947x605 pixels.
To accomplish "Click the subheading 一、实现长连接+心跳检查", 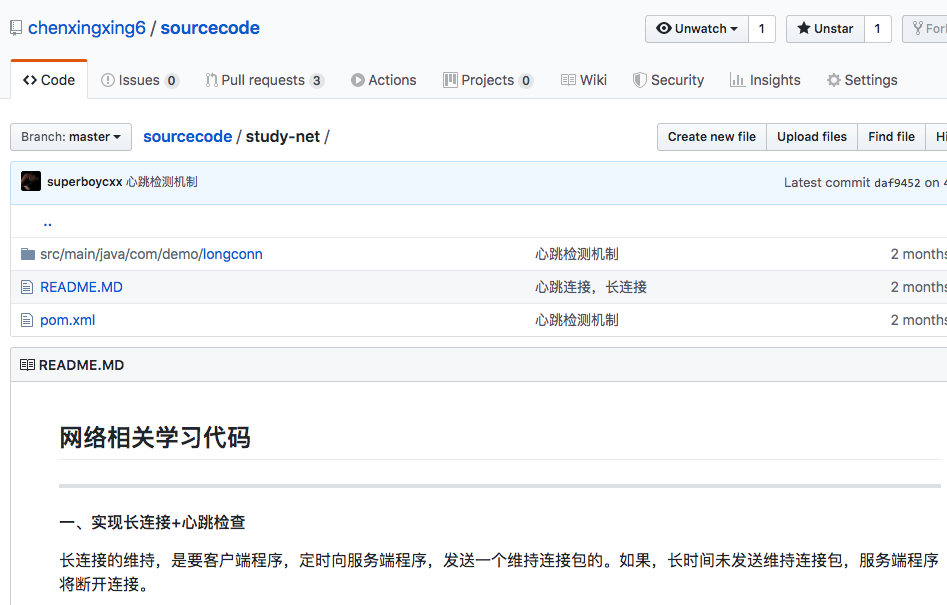I will point(152,522).
